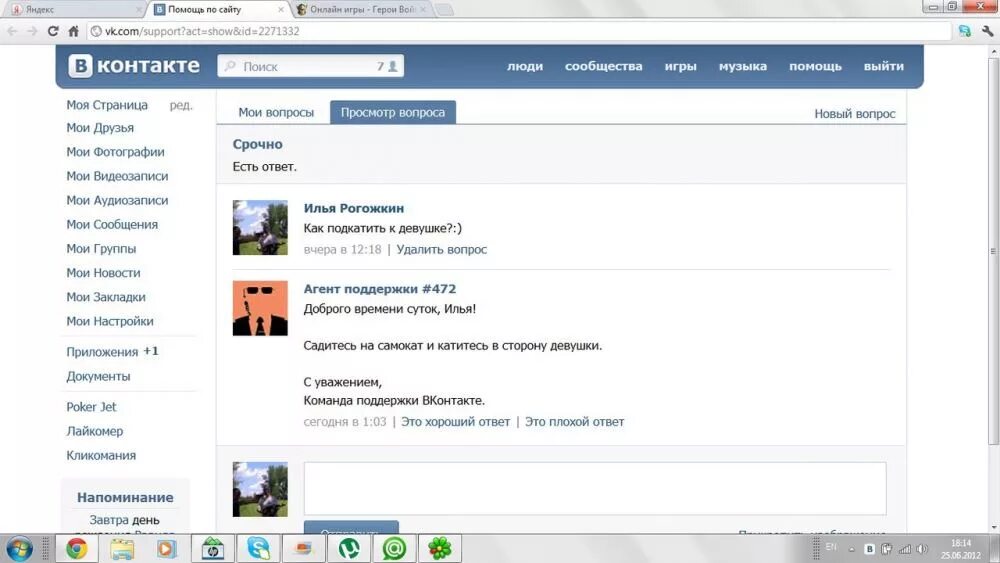Click the page vertical scrollbar
This screenshot has width=1000, height=563.
(x=993, y=252)
